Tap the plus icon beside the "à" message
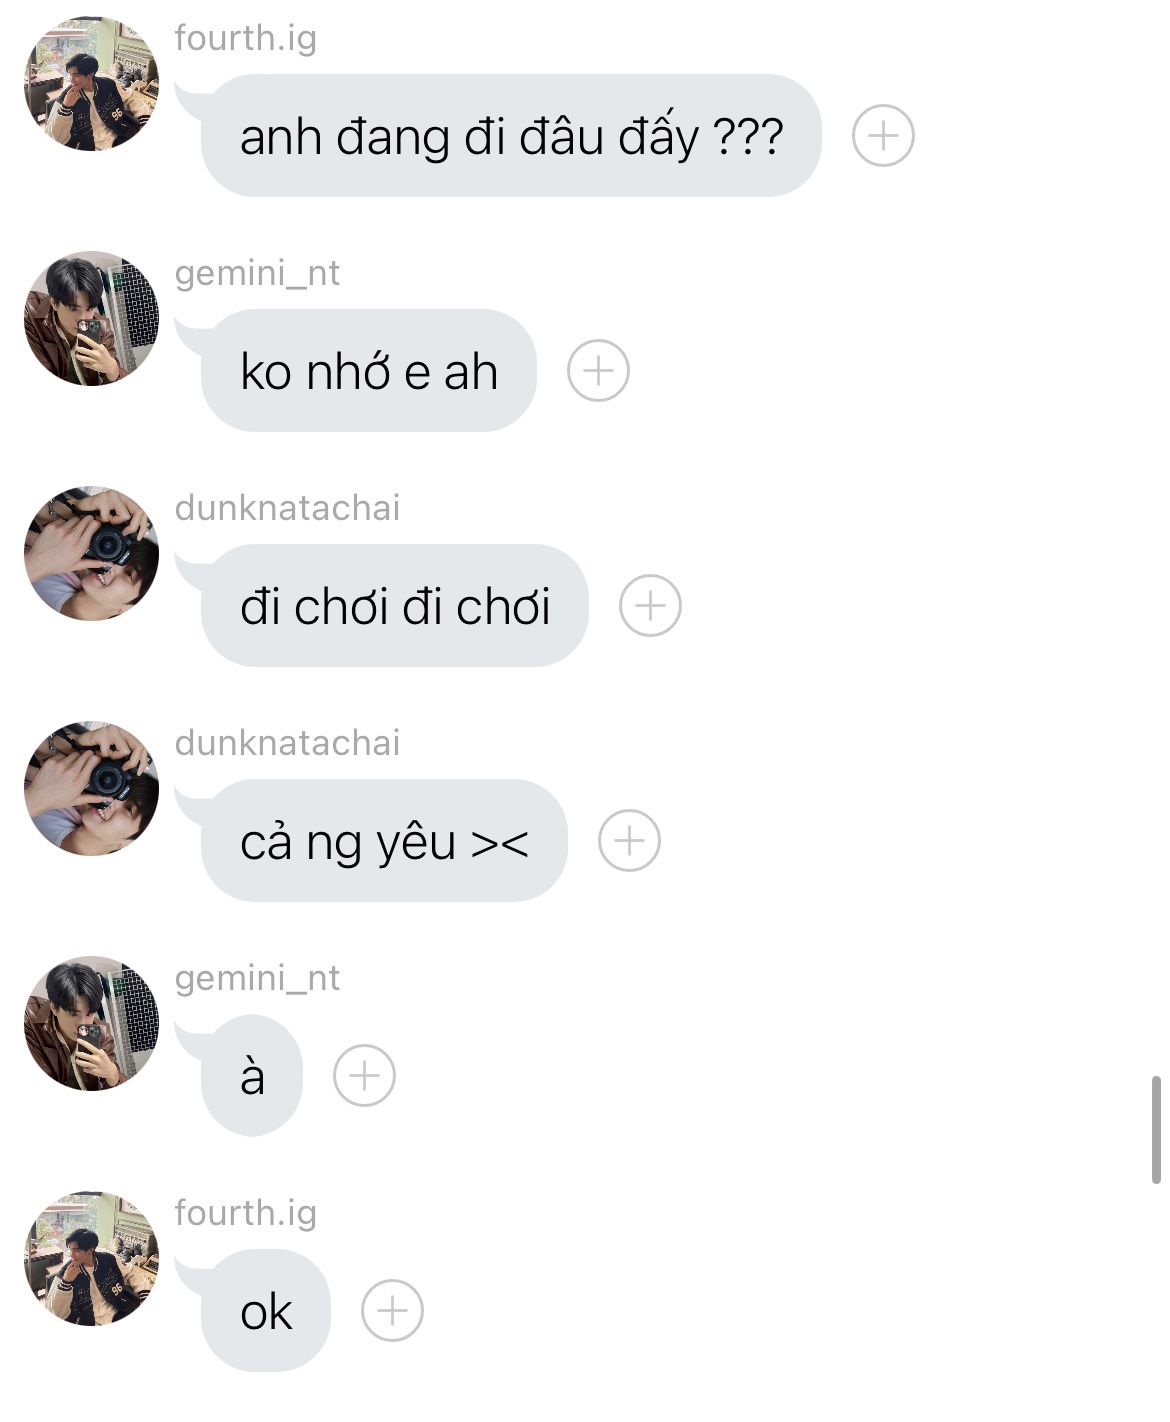Viewport: 1170px width, 1422px height. [364, 1076]
